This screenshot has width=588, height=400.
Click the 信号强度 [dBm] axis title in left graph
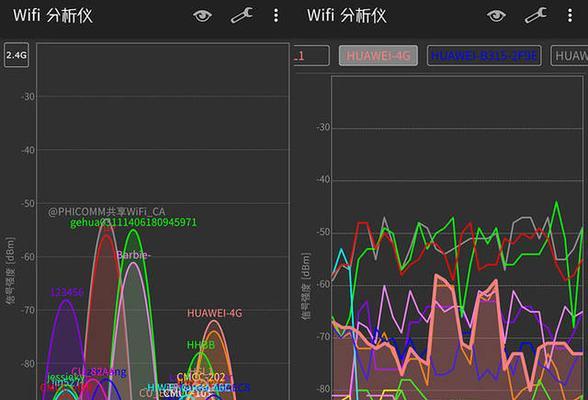11,270
